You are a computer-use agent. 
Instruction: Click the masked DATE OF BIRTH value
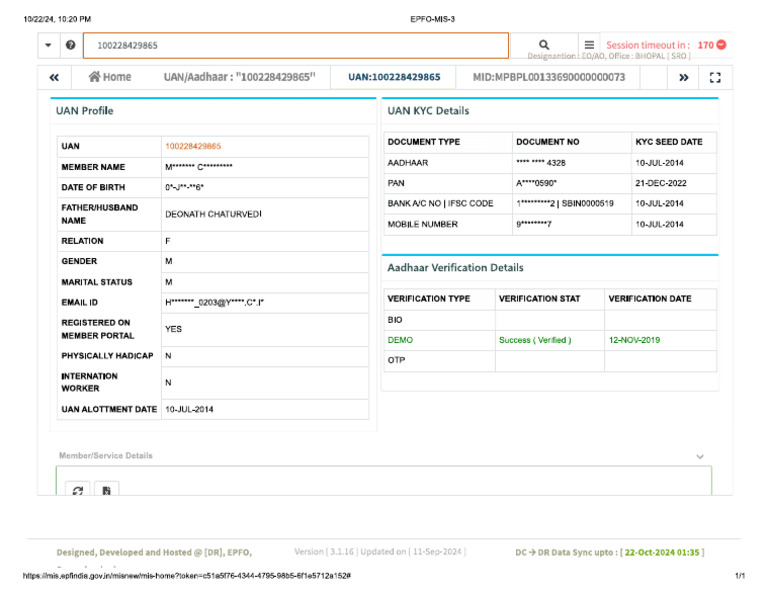pyautogui.click(x=184, y=187)
